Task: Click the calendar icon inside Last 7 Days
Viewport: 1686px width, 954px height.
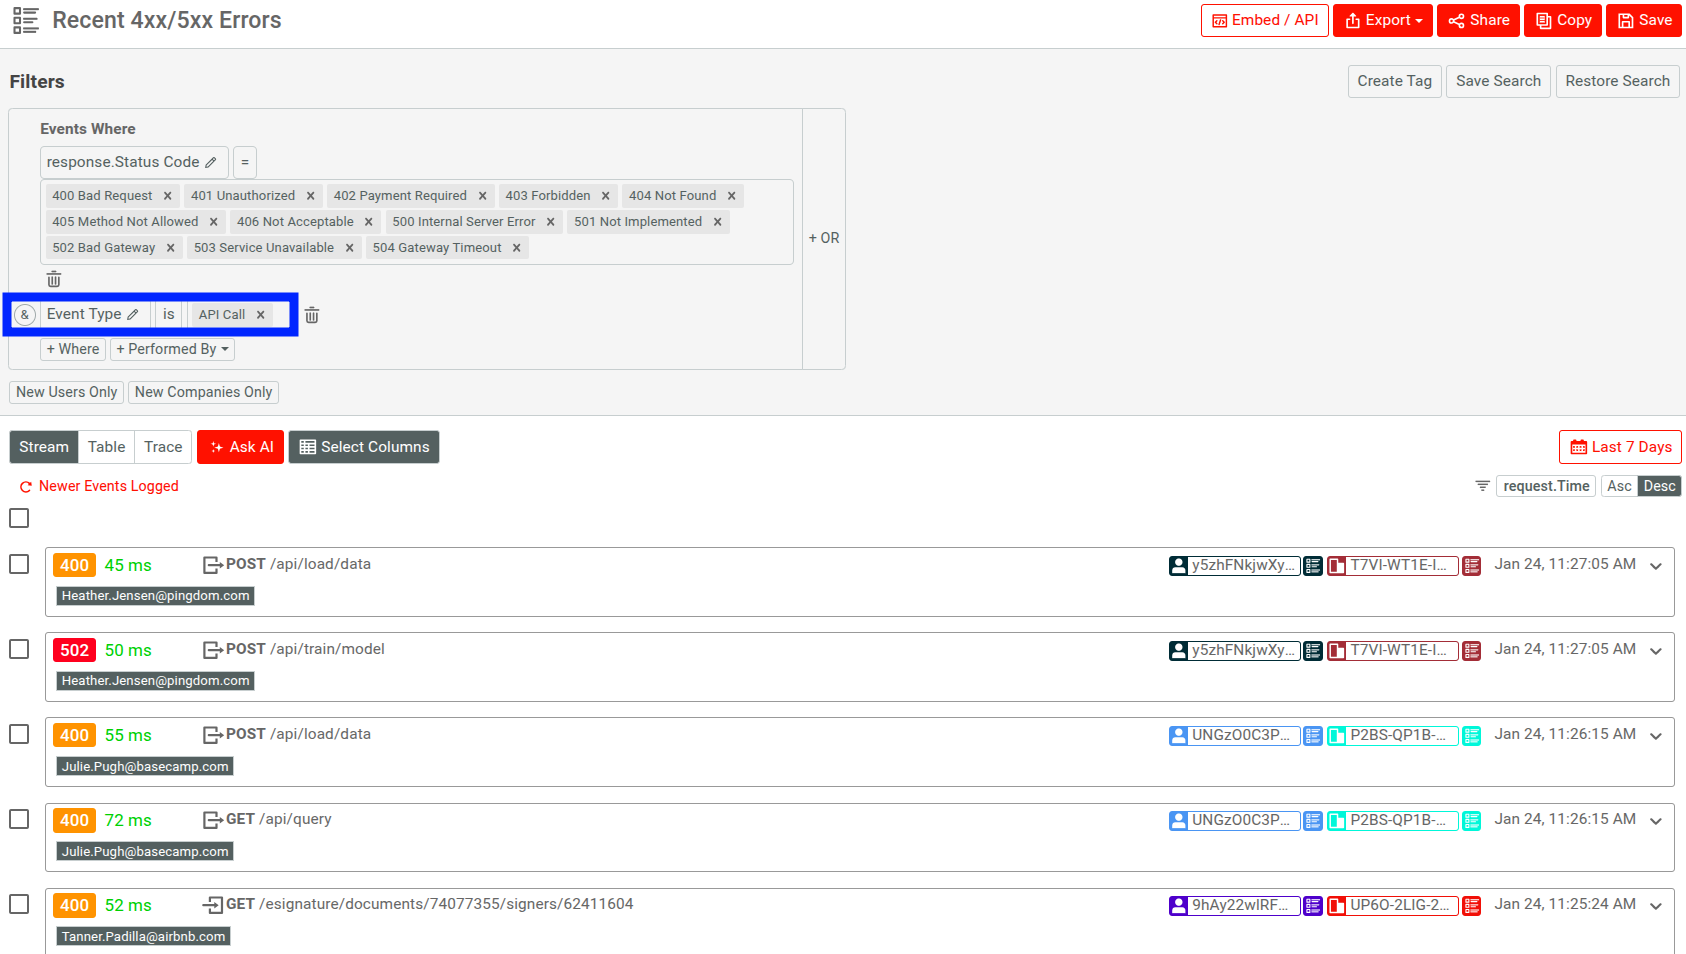Action: 1578,447
